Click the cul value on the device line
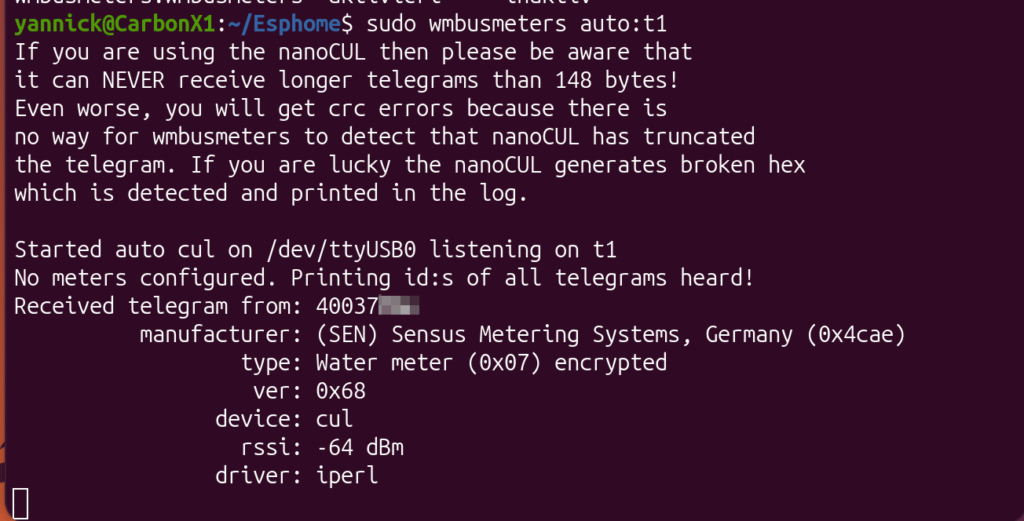Image resolution: width=1024 pixels, height=521 pixels. pos(334,418)
